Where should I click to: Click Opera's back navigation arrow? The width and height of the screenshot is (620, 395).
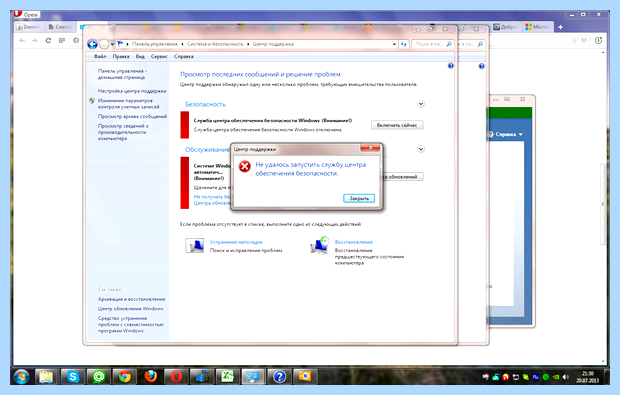[x=22, y=40]
